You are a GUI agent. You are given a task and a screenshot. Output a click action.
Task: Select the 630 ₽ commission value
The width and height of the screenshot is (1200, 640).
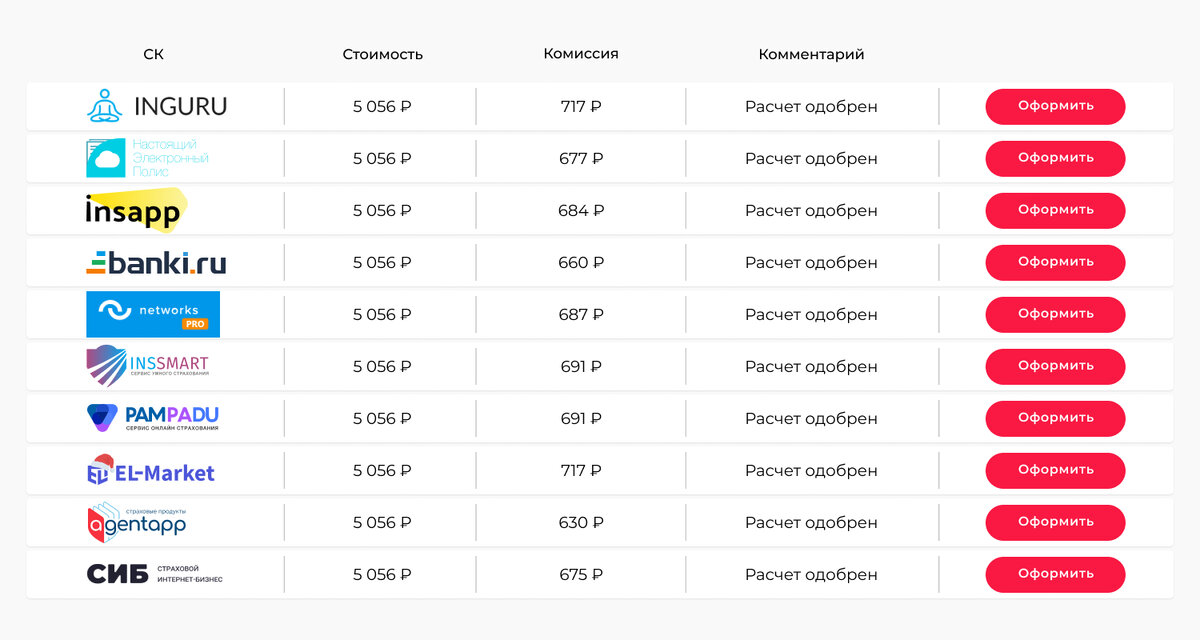(581, 523)
